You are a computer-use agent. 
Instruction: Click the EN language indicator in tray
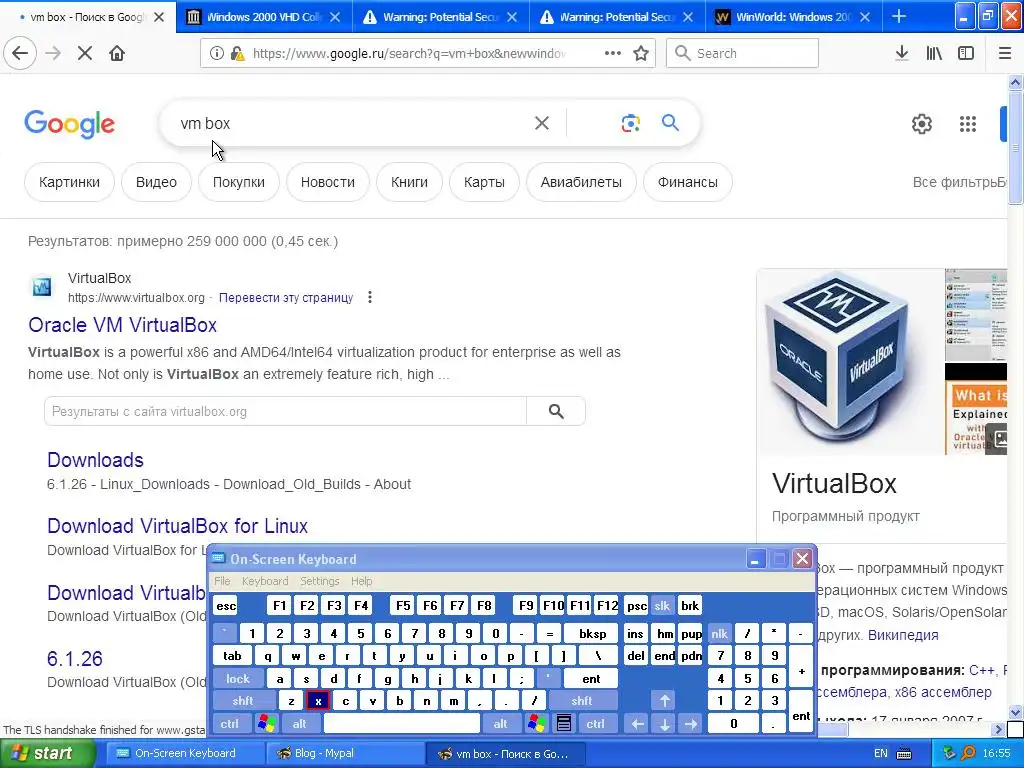tap(881, 754)
